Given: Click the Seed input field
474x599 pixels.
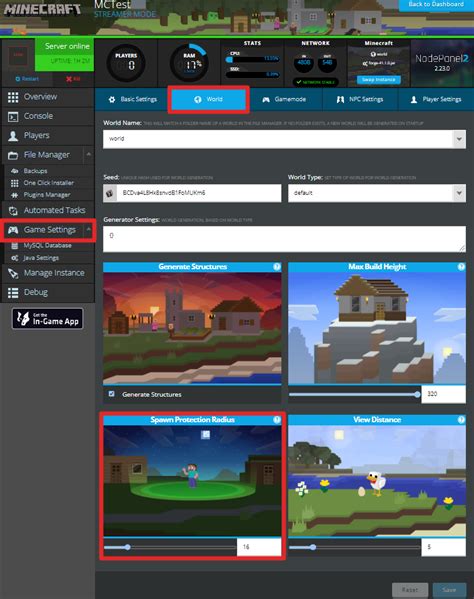Looking at the screenshot, I should pyautogui.click(x=199, y=193).
